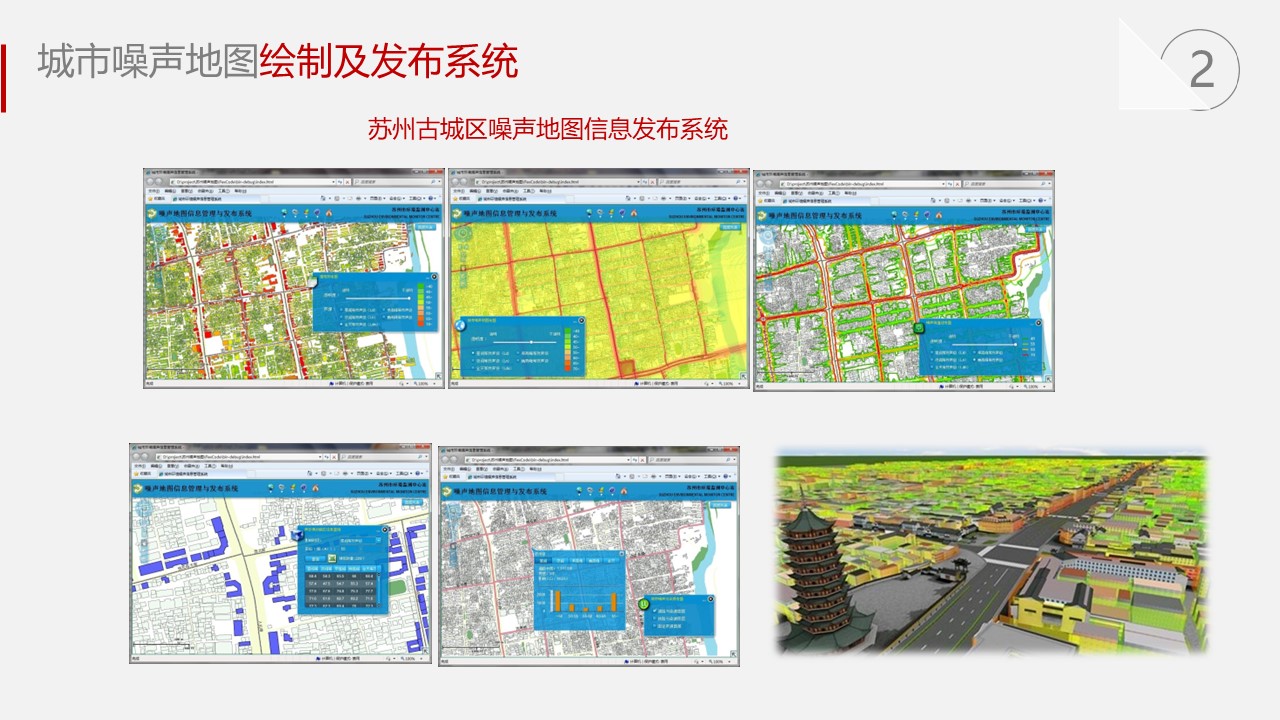Tick the first checkbox in the layer panel beside the bar chart
Image resolution: width=1280 pixels, height=720 pixels.
tap(656, 612)
